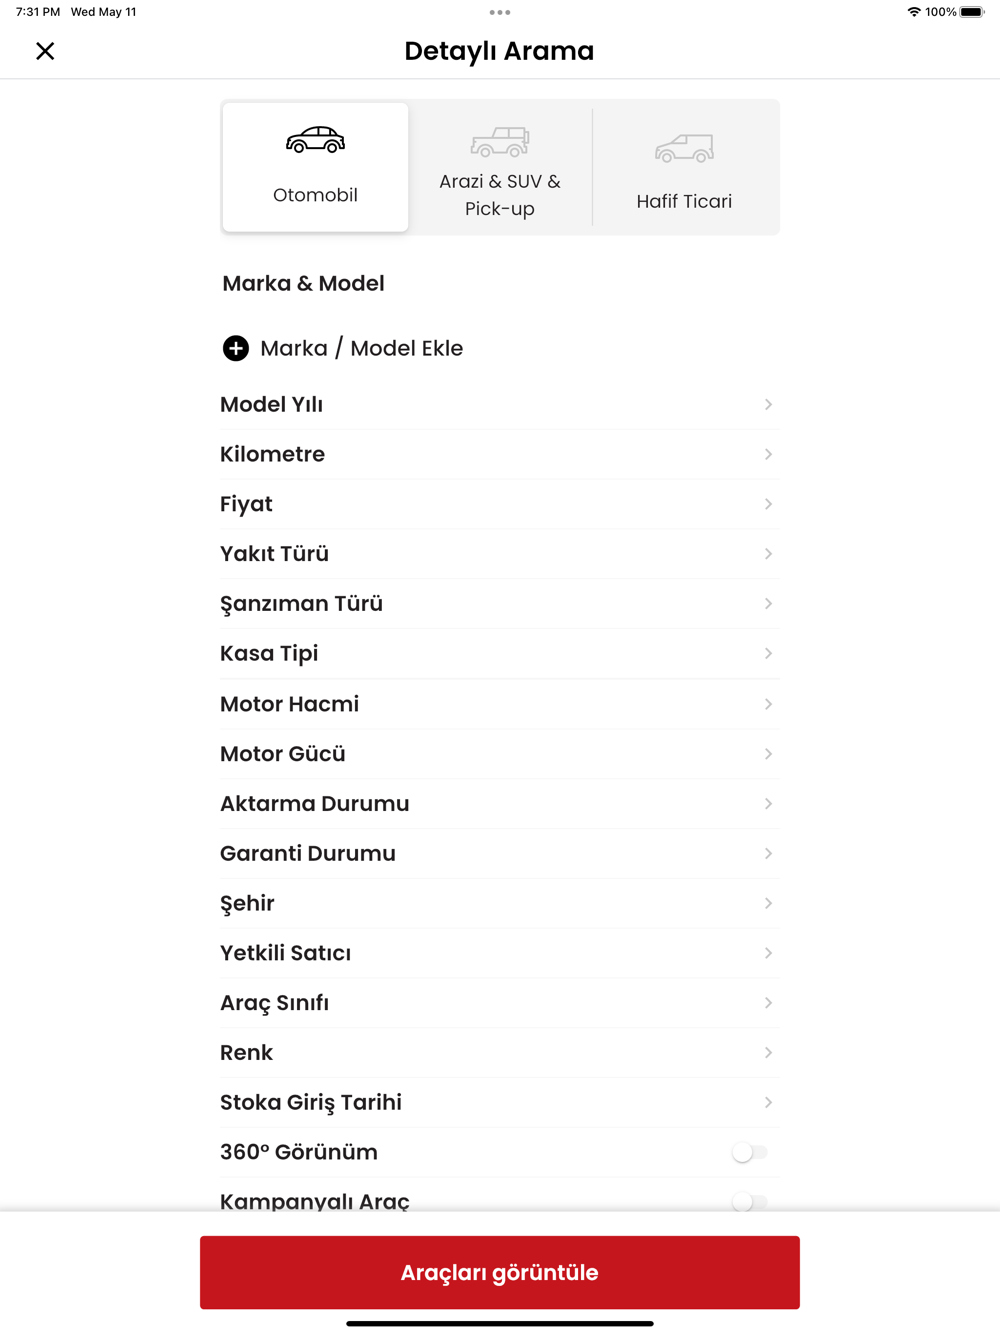This screenshot has height=1334, width=1000.
Task: Open the Yakıt Türü options chevron
Action: click(x=768, y=554)
